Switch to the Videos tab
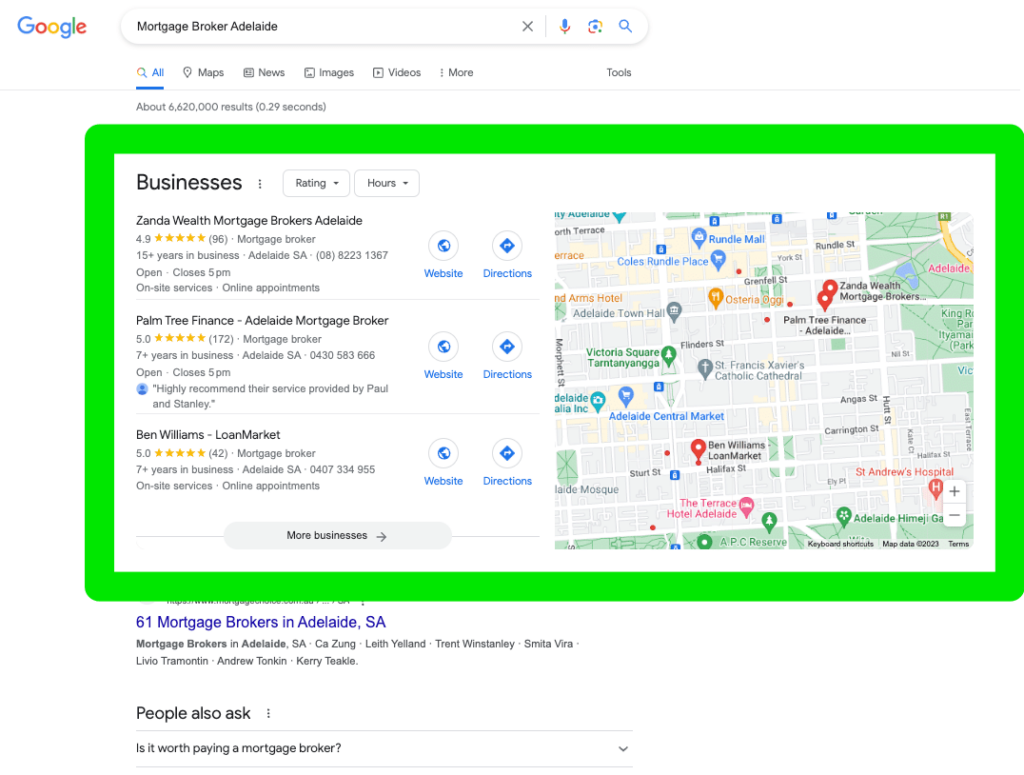1024x775 pixels. pos(396,72)
